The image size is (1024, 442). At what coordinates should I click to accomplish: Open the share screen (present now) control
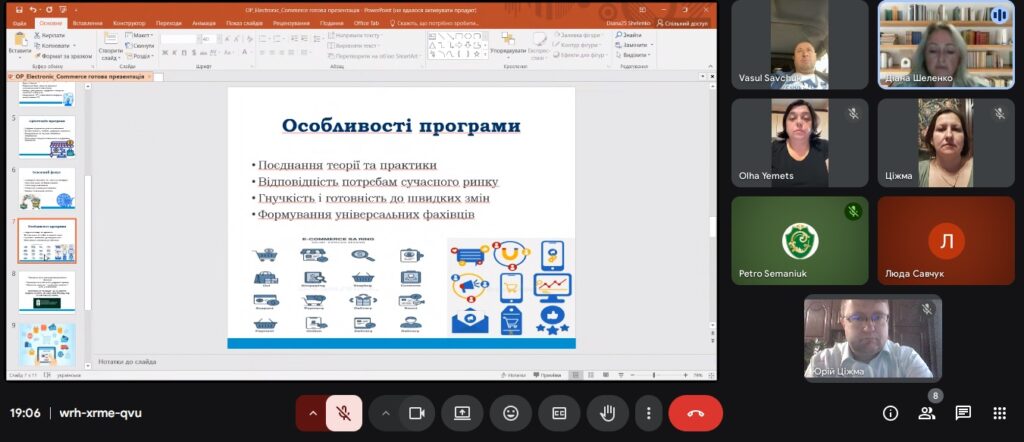(462, 413)
